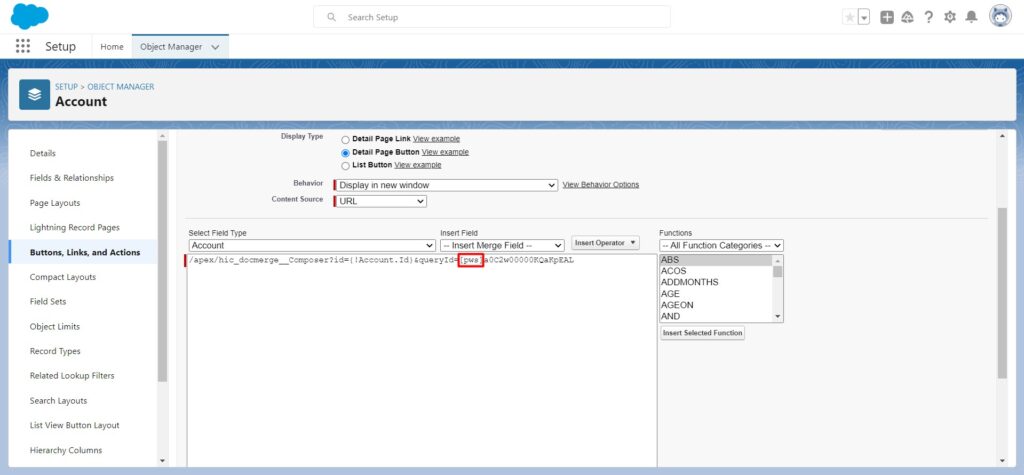Select ACOS in the functions list

(x=716, y=271)
